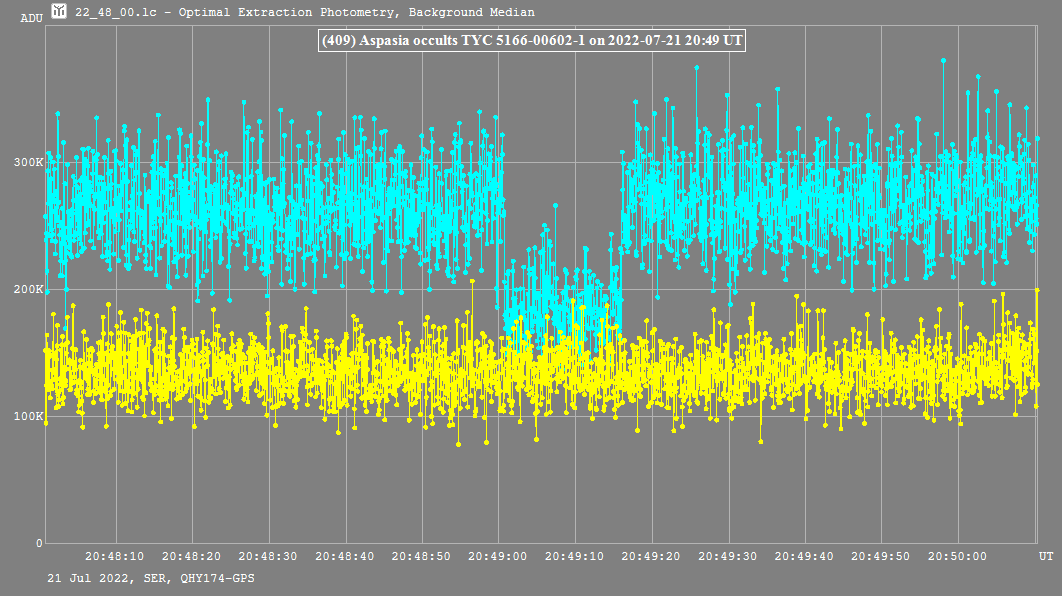
Task: Select the 20:48:40 time tick label
Action: tap(345, 556)
